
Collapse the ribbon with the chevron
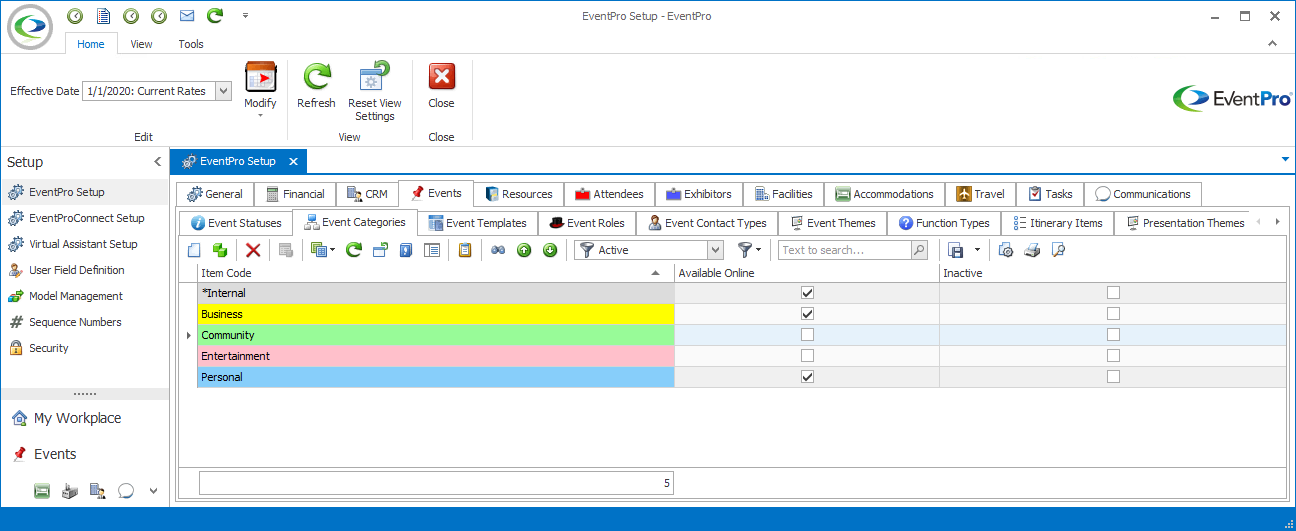(x=1273, y=44)
